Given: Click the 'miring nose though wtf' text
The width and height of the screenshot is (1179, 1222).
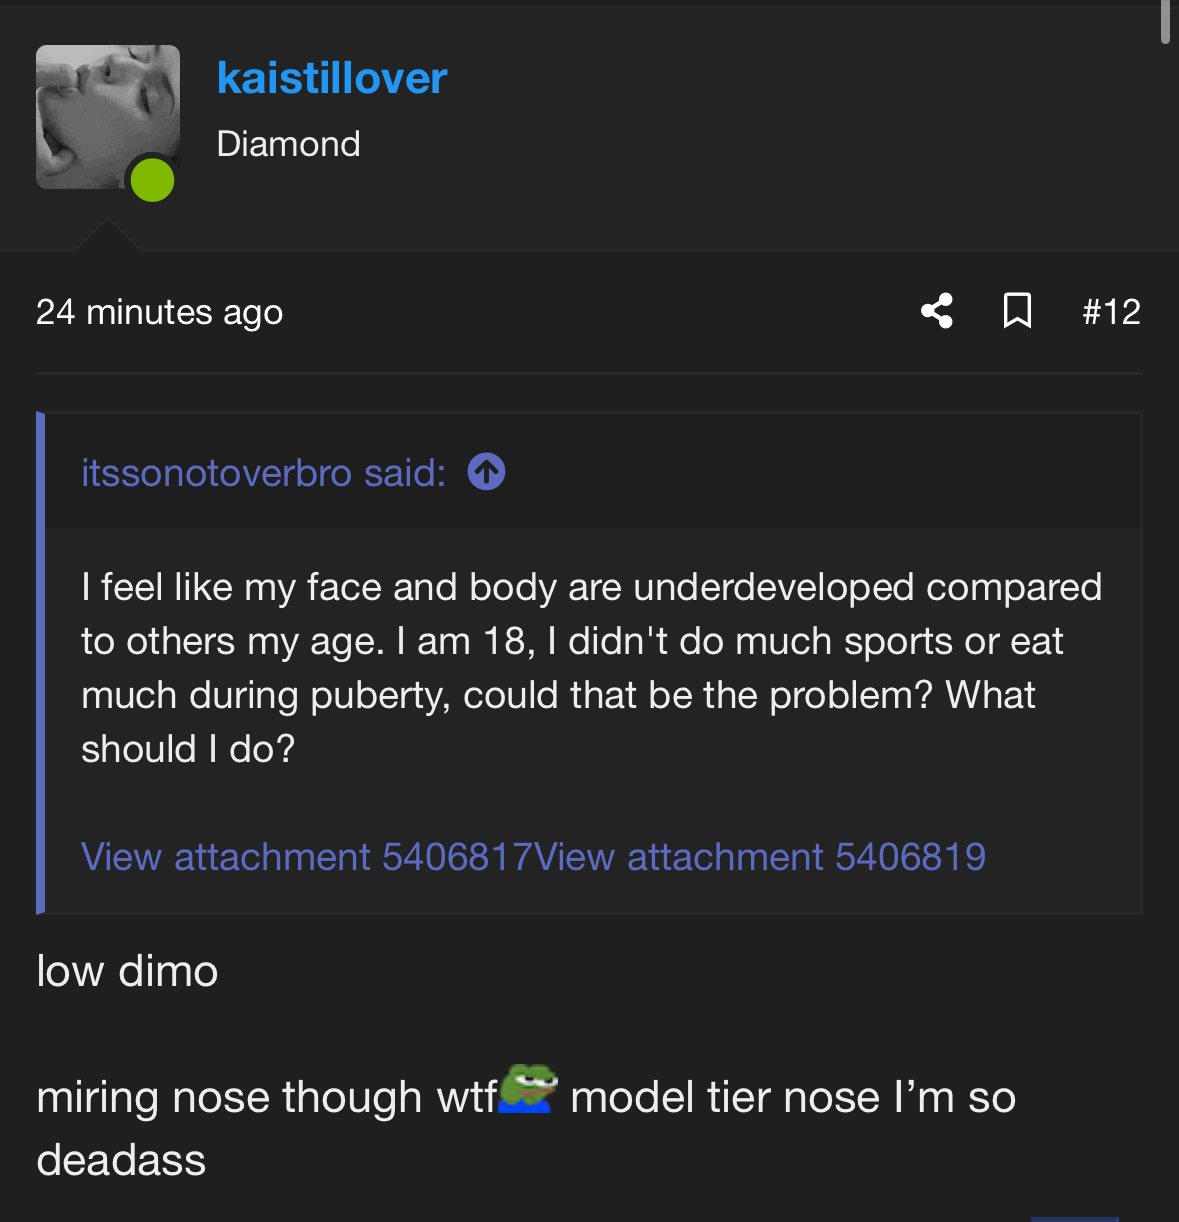Looking at the screenshot, I should pyautogui.click(x=267, y=1097).
